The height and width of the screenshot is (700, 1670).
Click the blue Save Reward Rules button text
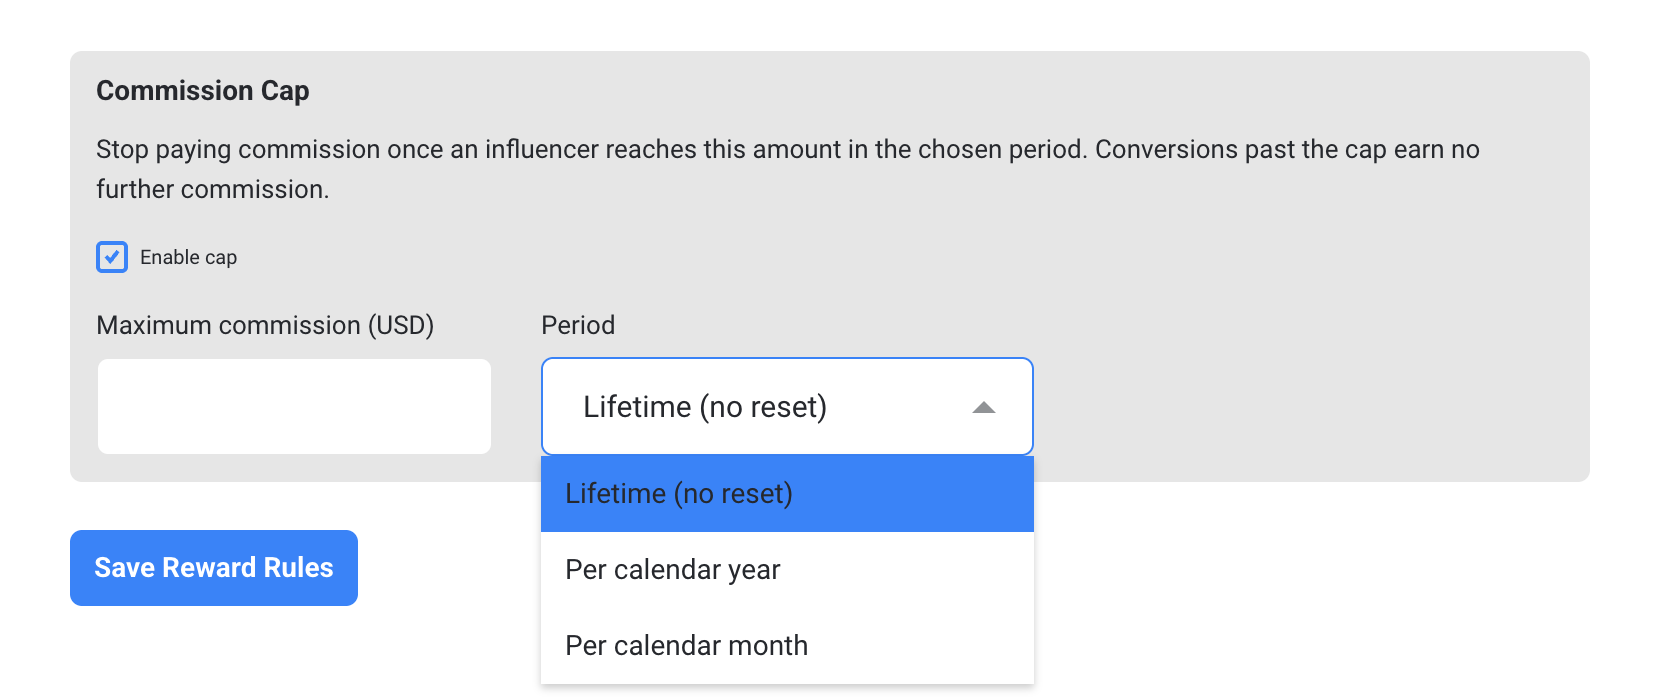tap(214, 568)
